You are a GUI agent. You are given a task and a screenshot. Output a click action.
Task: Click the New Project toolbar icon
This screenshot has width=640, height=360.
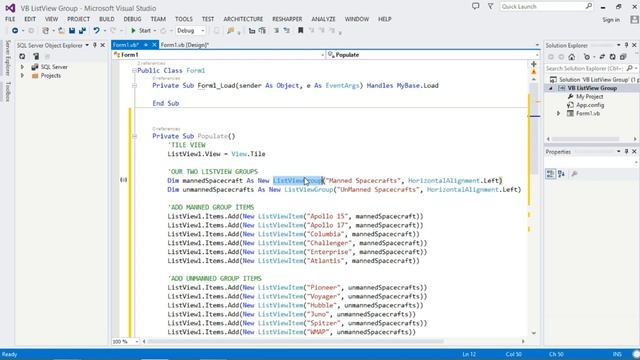point(45,31)
